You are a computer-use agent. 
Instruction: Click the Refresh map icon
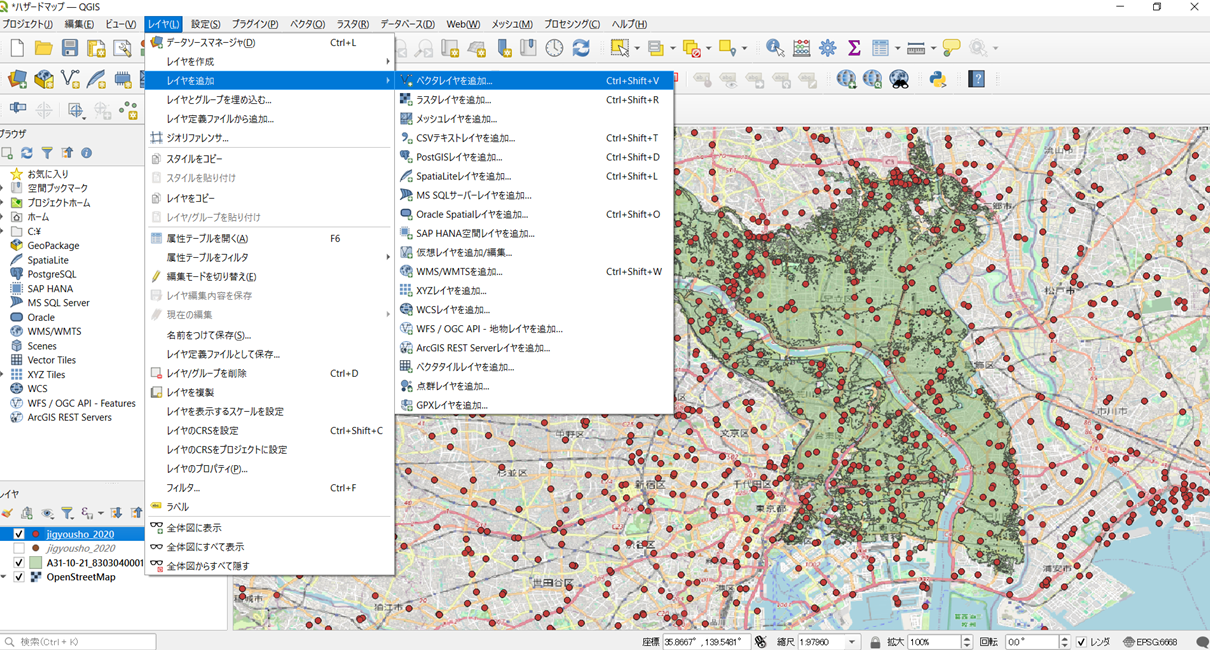click(581, 48)
